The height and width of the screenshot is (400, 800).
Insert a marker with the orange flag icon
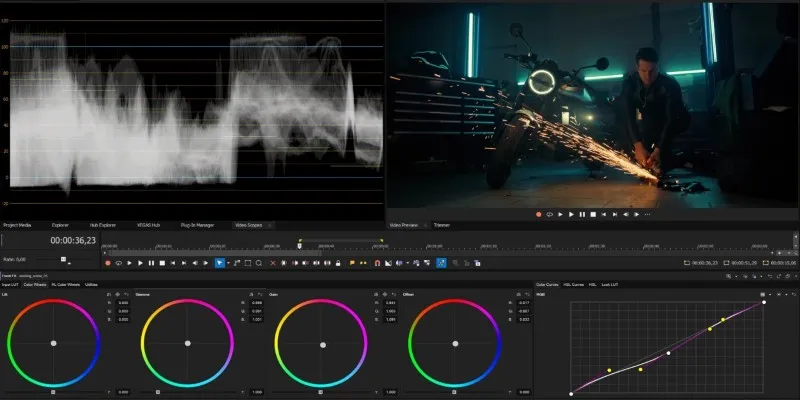(352, 263)
